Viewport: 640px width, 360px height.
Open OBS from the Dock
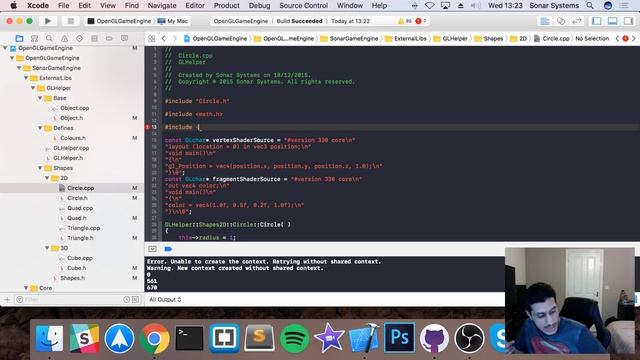[x=469, y=338]
